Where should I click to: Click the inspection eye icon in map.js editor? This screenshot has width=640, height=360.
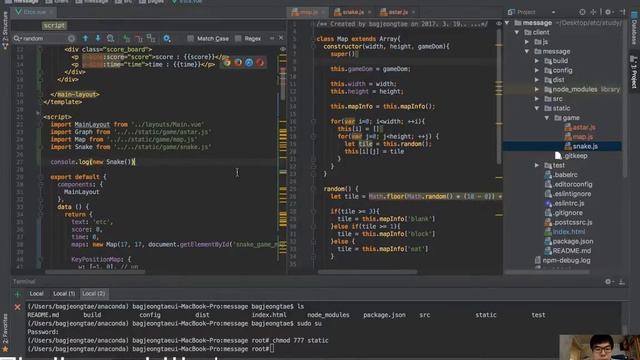(499, 24)
